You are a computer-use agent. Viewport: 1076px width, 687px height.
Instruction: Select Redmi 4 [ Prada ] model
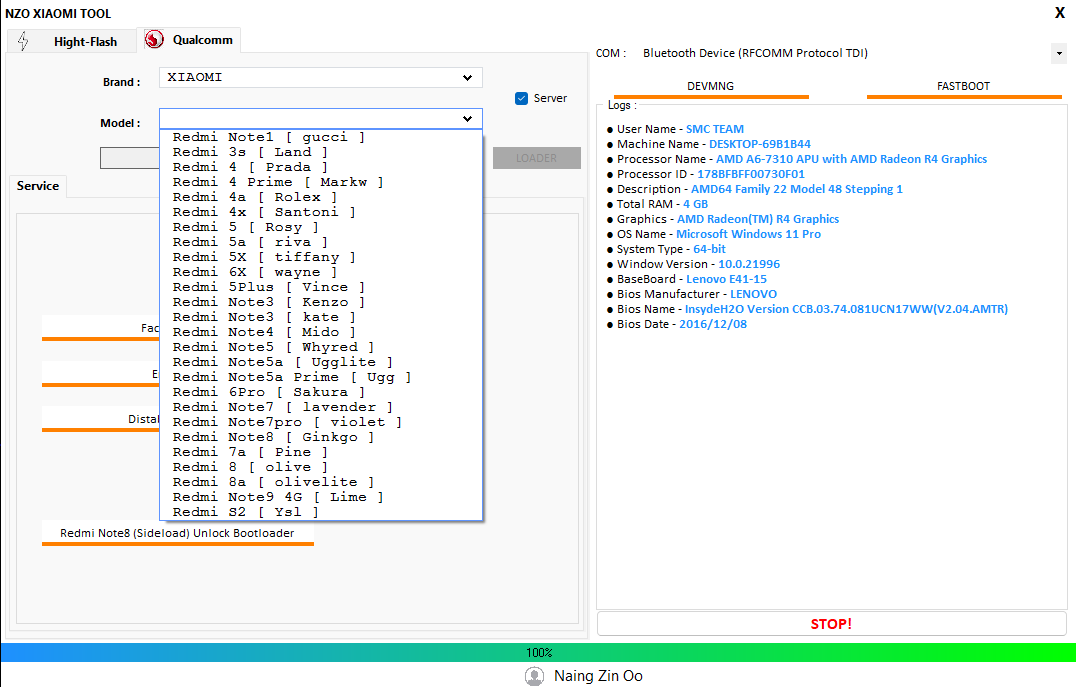click(x=320, y=167)
